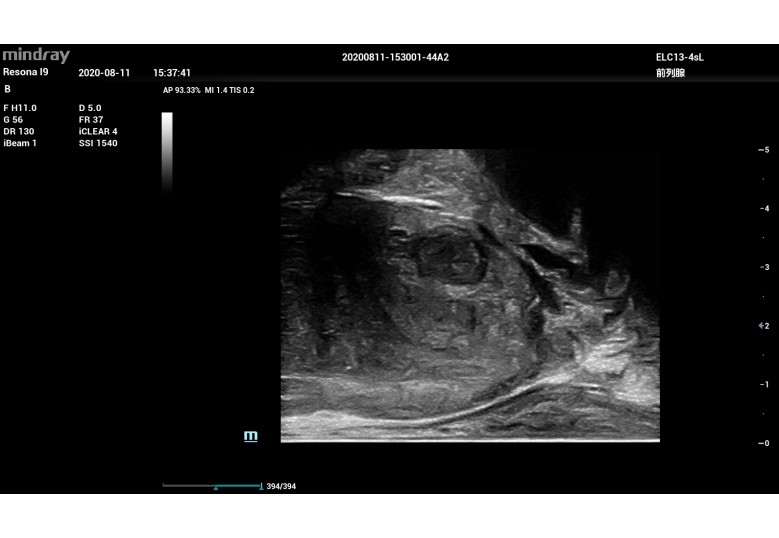Screen dimensions: 779x538
Task: Click the depth scale mark 0
Action: click(x=764, y=443)
